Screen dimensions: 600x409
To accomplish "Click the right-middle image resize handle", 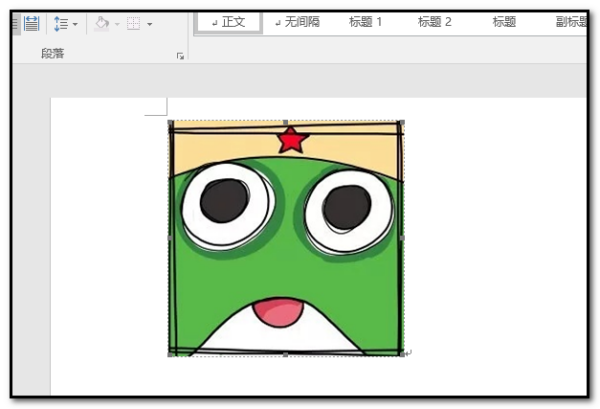I will point(402,238).
